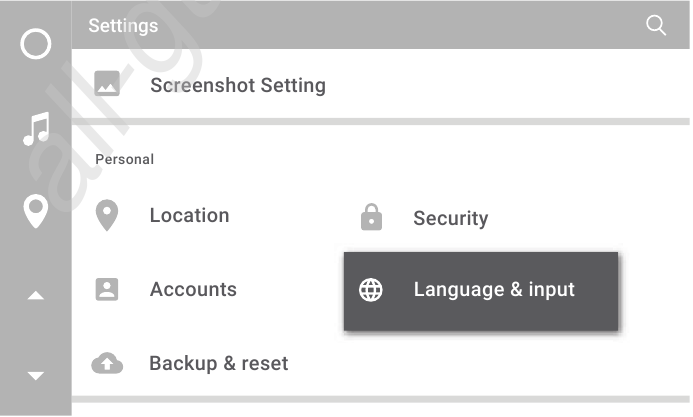Click the Settings title in header
693x417 pixels.
[123, 26]
